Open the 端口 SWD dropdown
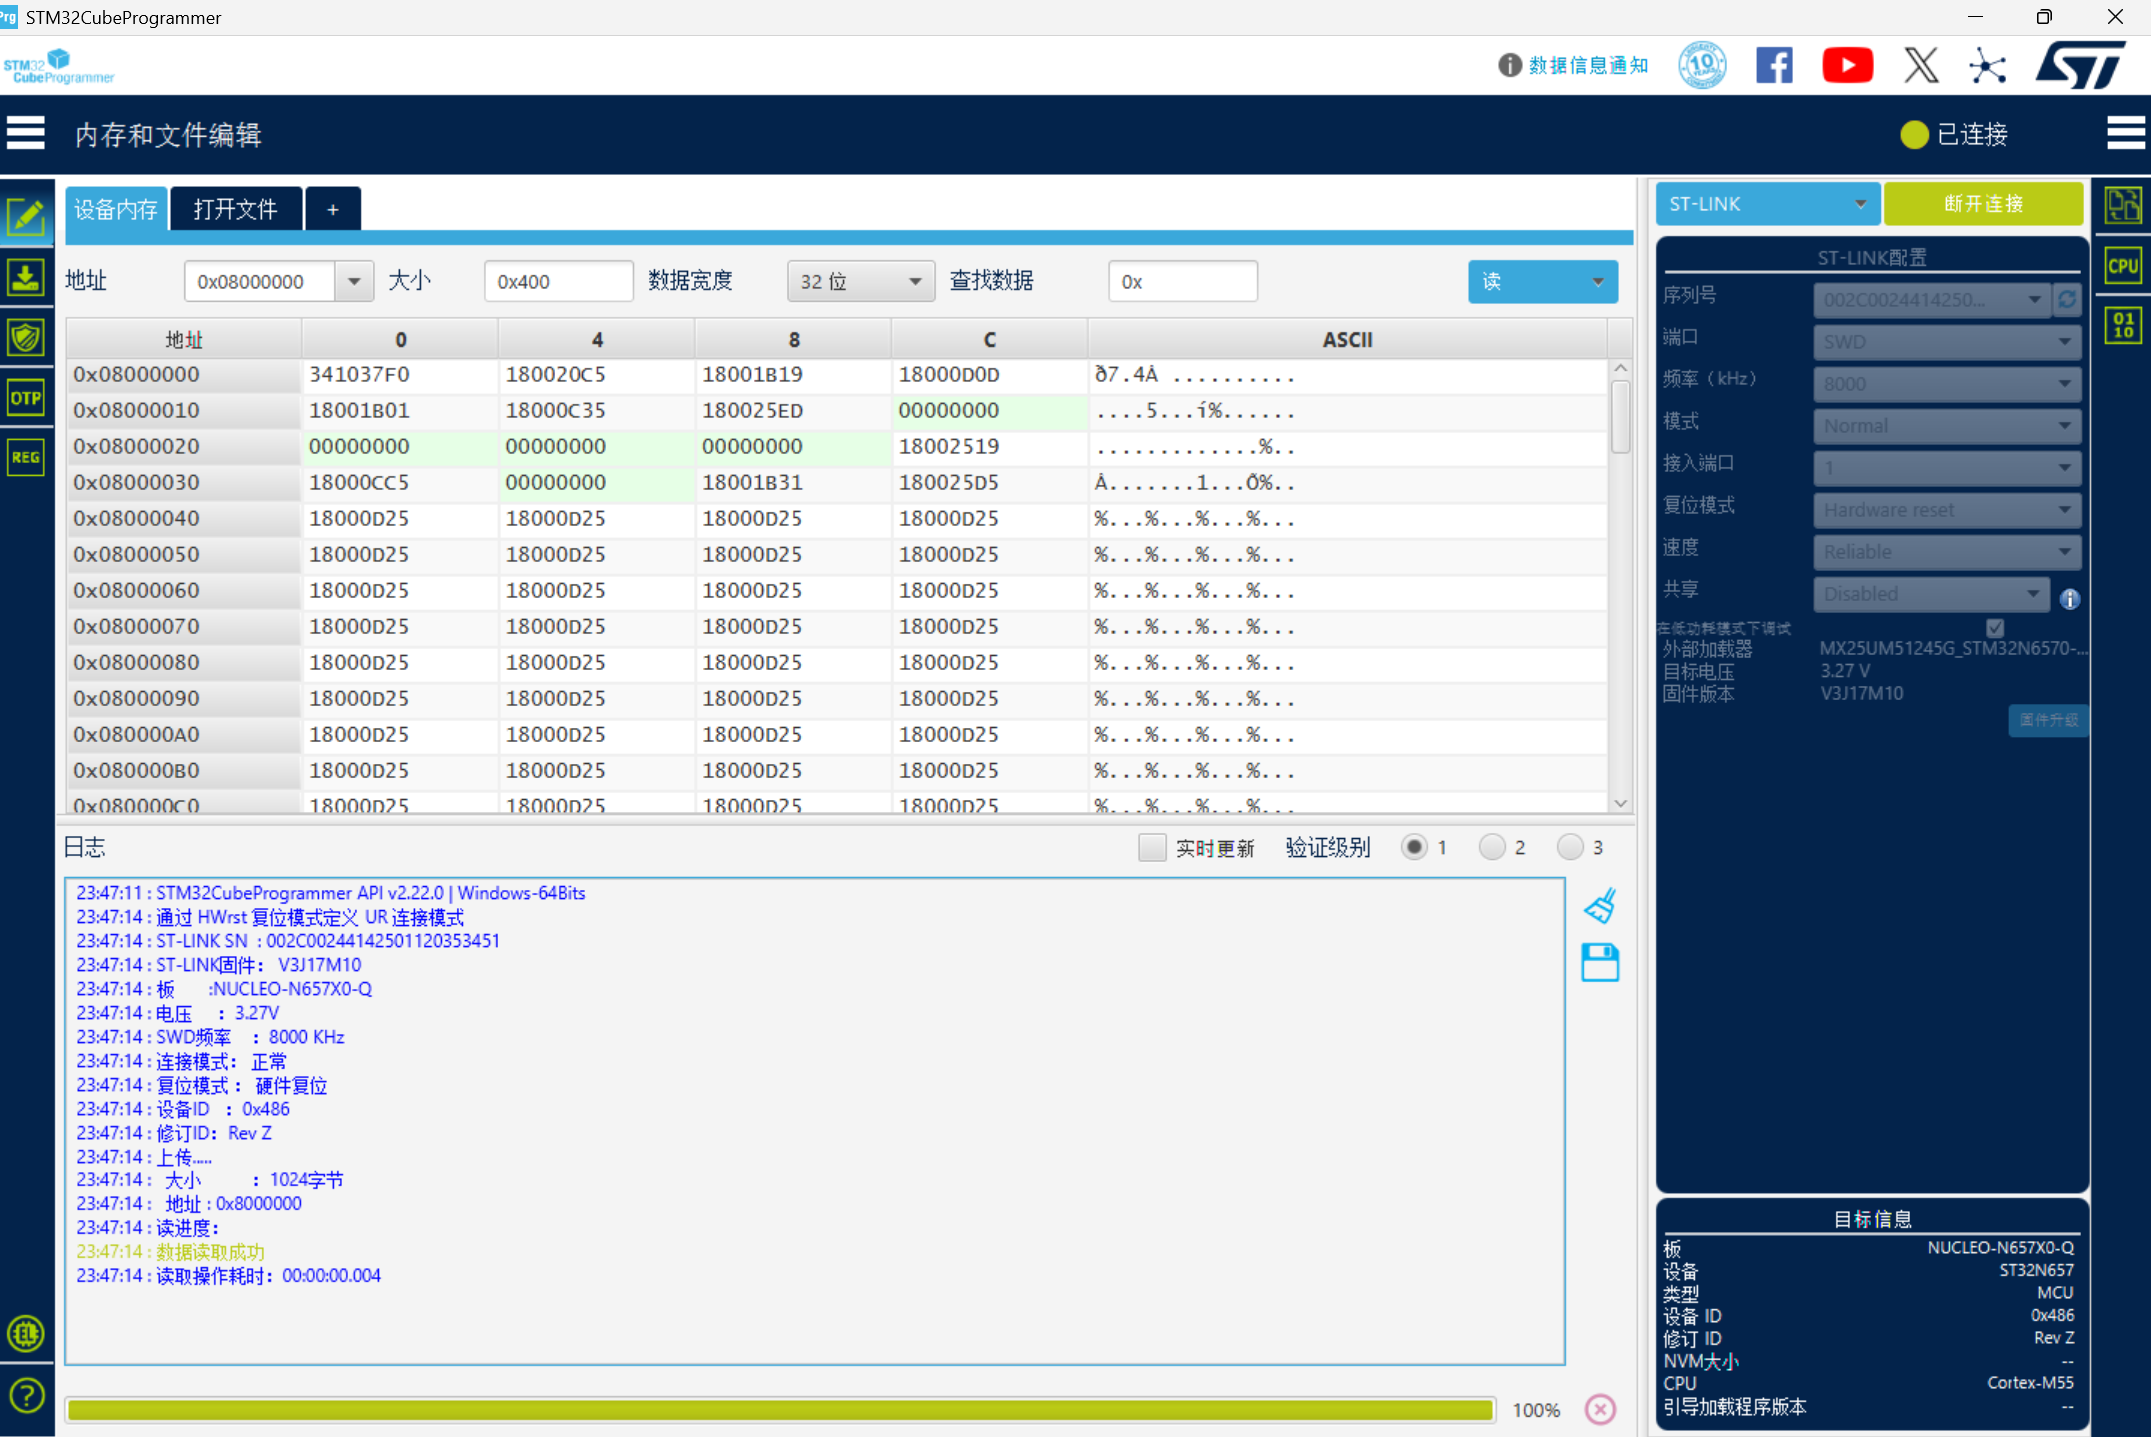The width and height of the screenshot is (2151, 1437). (x=1947, y=342)
